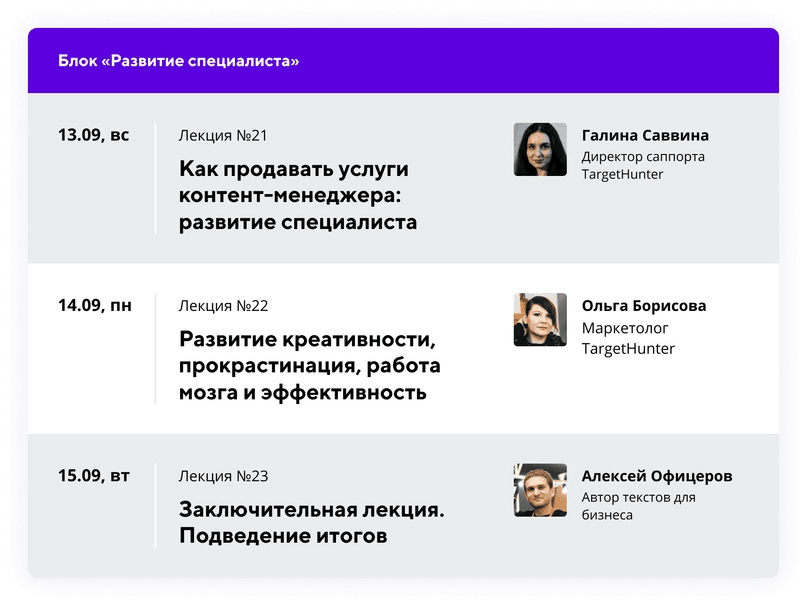
Task: Click the 'Лекция №22' label
Action: 223,306
